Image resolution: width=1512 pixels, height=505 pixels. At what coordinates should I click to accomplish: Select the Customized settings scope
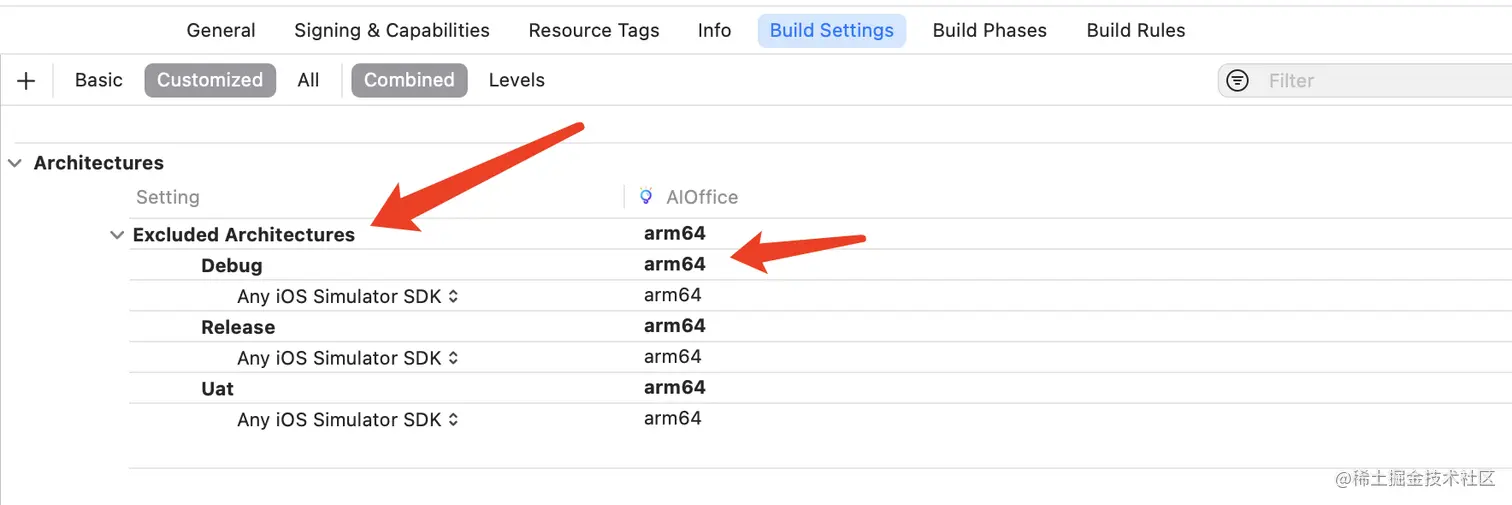(209, 81)
